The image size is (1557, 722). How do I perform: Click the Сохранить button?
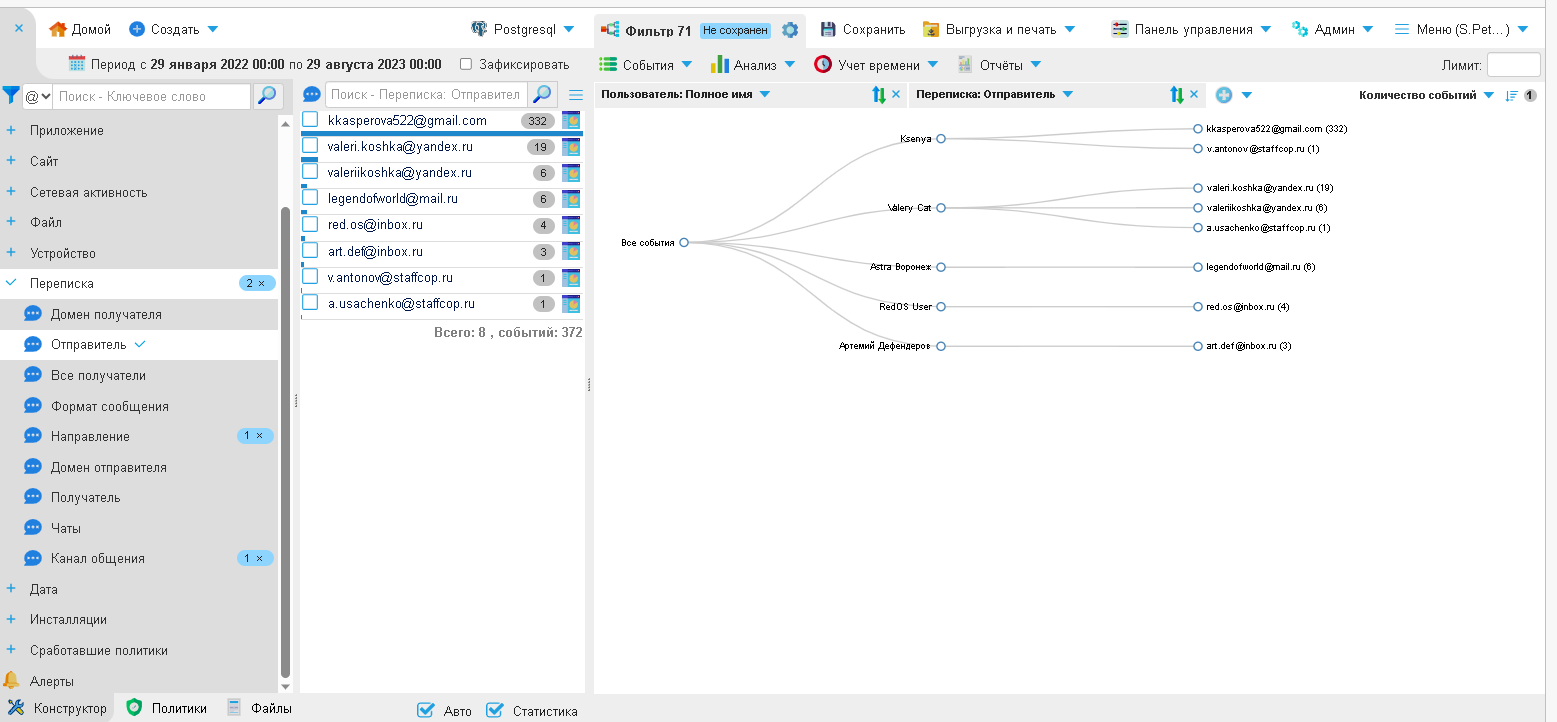coord(862,30)
